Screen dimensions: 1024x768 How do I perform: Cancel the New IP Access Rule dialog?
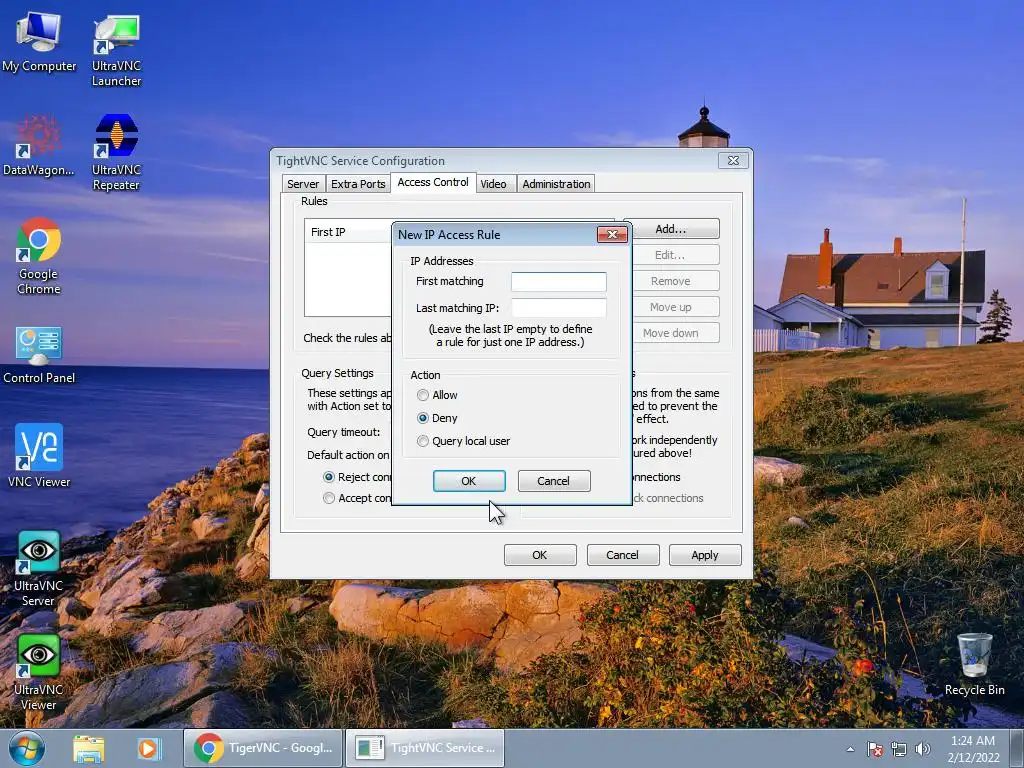554,481
